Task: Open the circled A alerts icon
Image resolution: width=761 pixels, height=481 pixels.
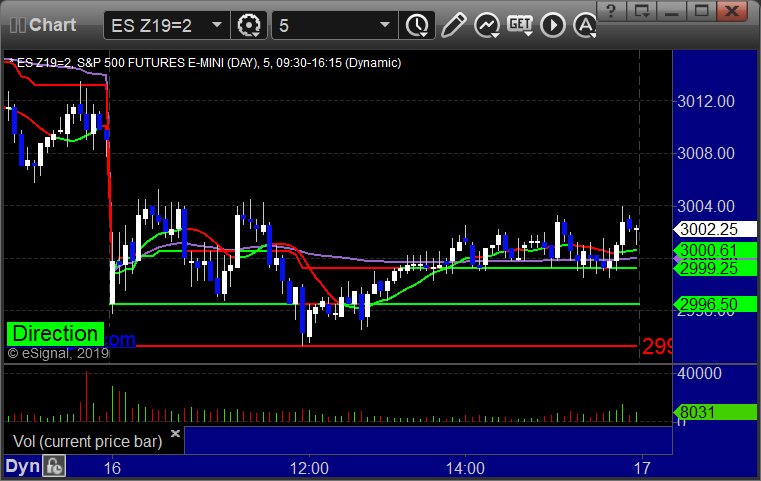Action: point(585,25)
